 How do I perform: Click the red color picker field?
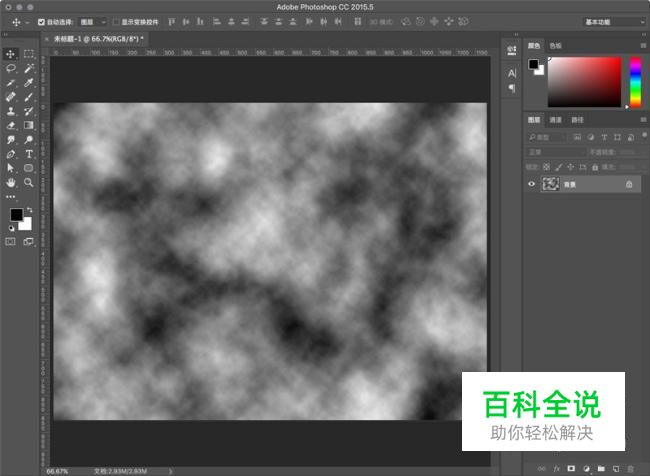[x=585, y=82]
